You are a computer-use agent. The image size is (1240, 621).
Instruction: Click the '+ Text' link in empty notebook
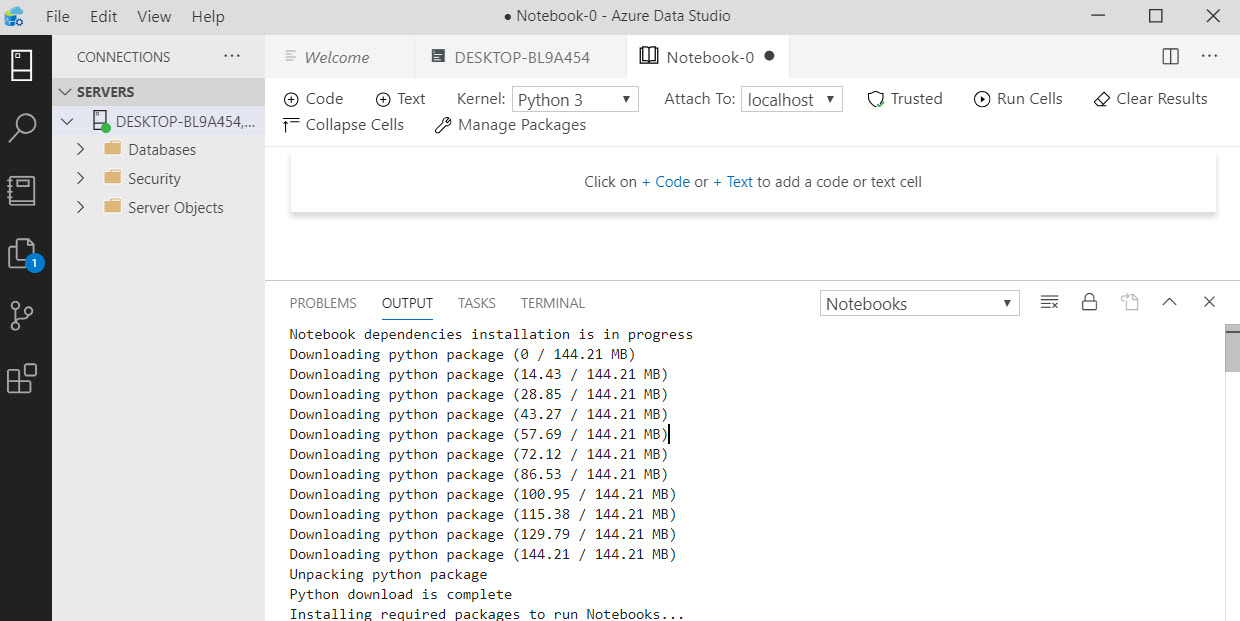tap(733, 182)
